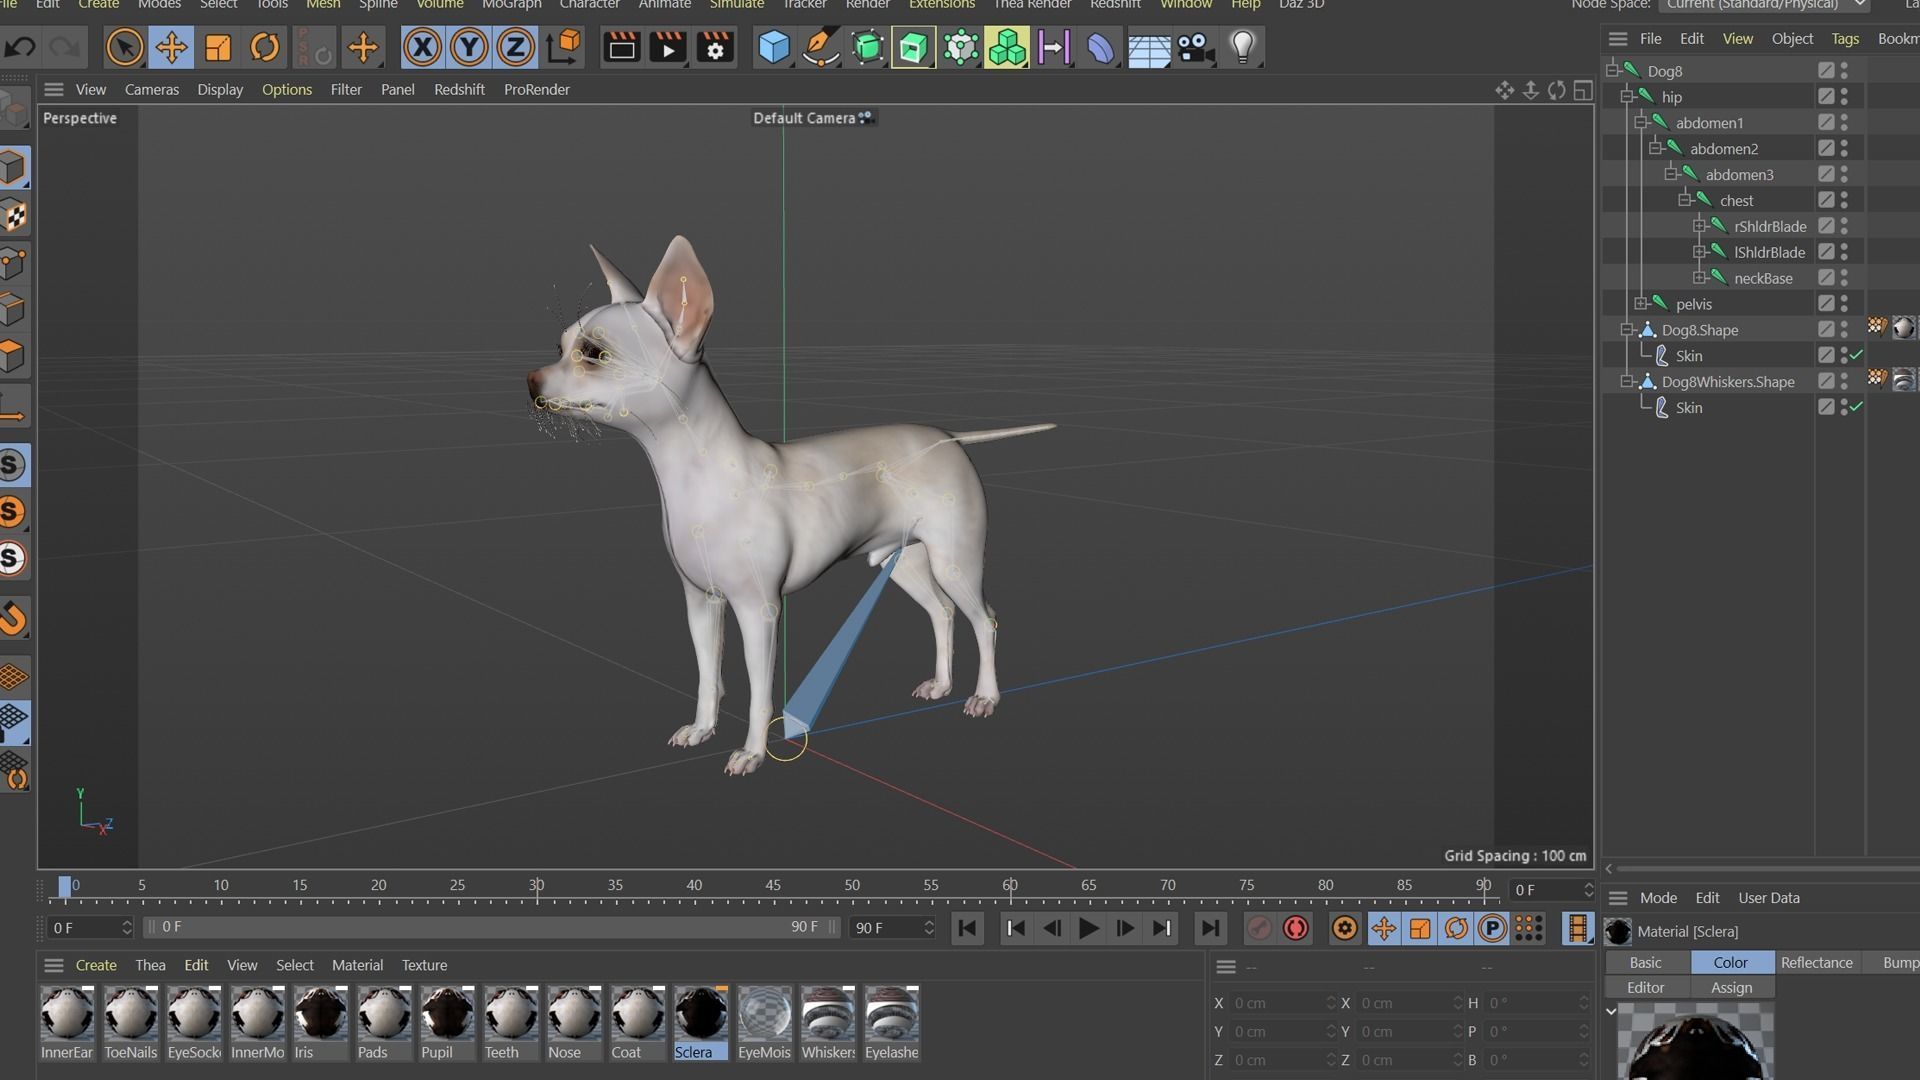The image size is (1920, 1080).
Task: Click the Extrude generator icon
Action: click(x=913, y=47)
